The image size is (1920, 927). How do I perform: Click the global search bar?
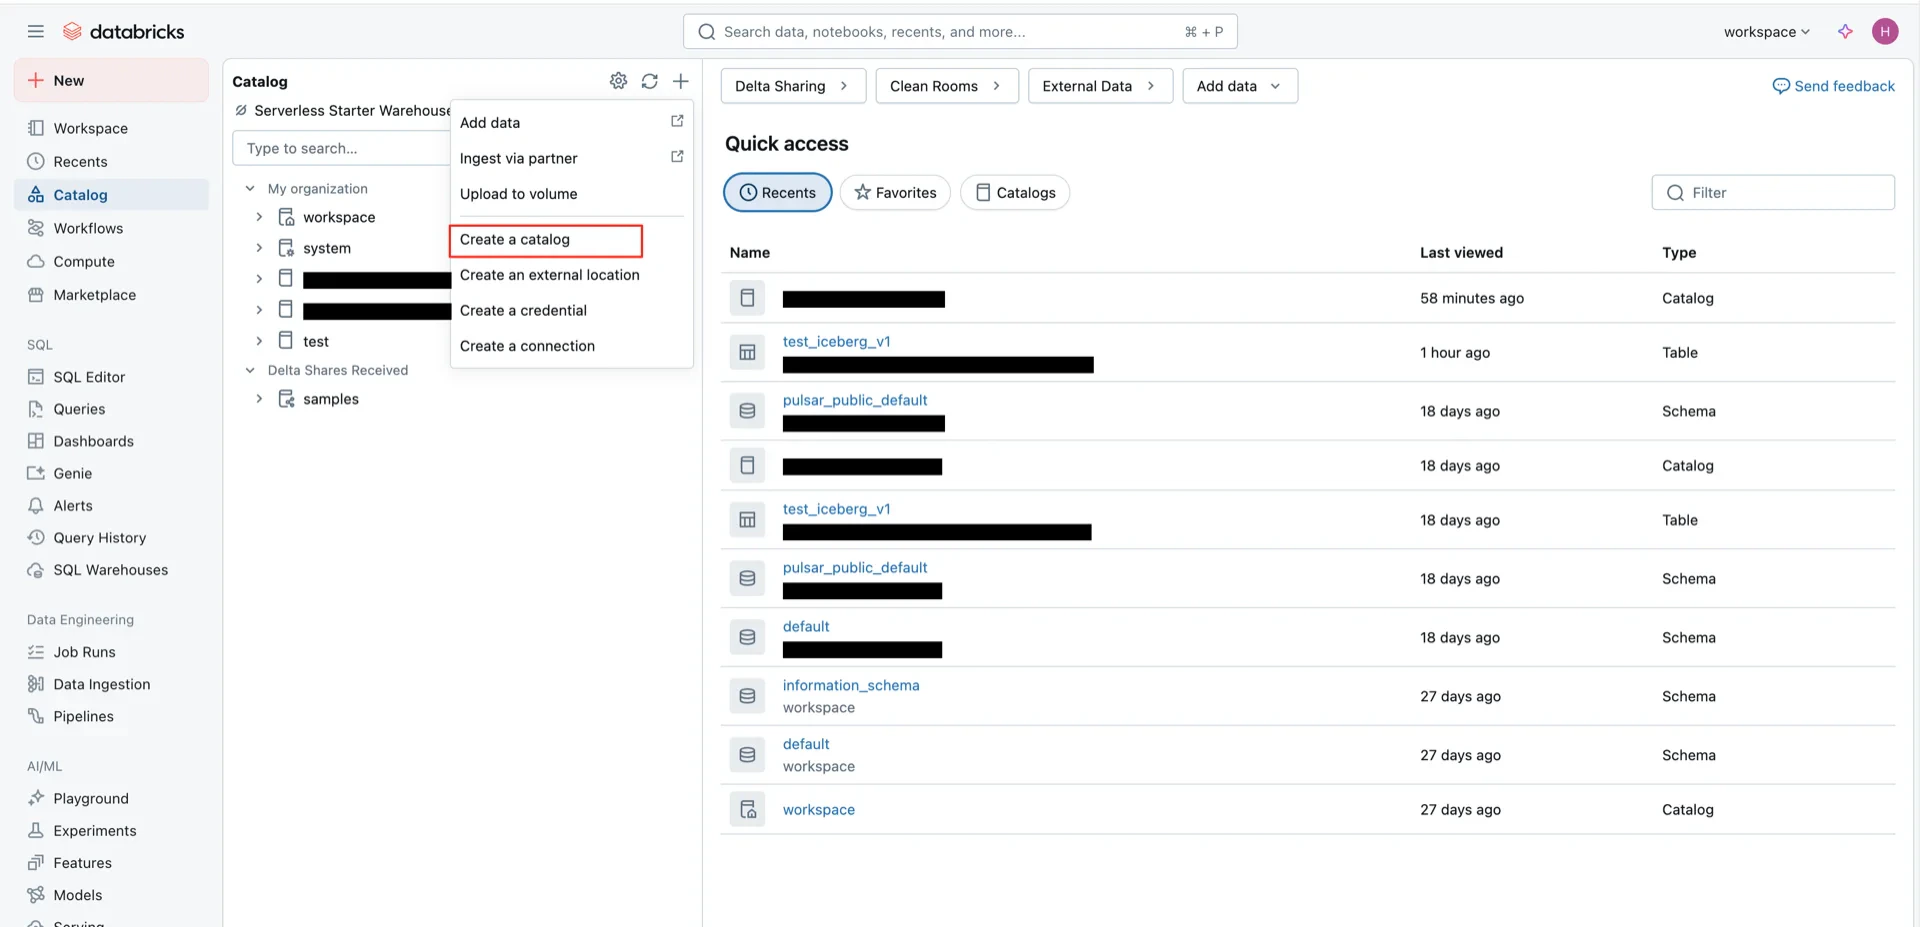tap(960, 32)
